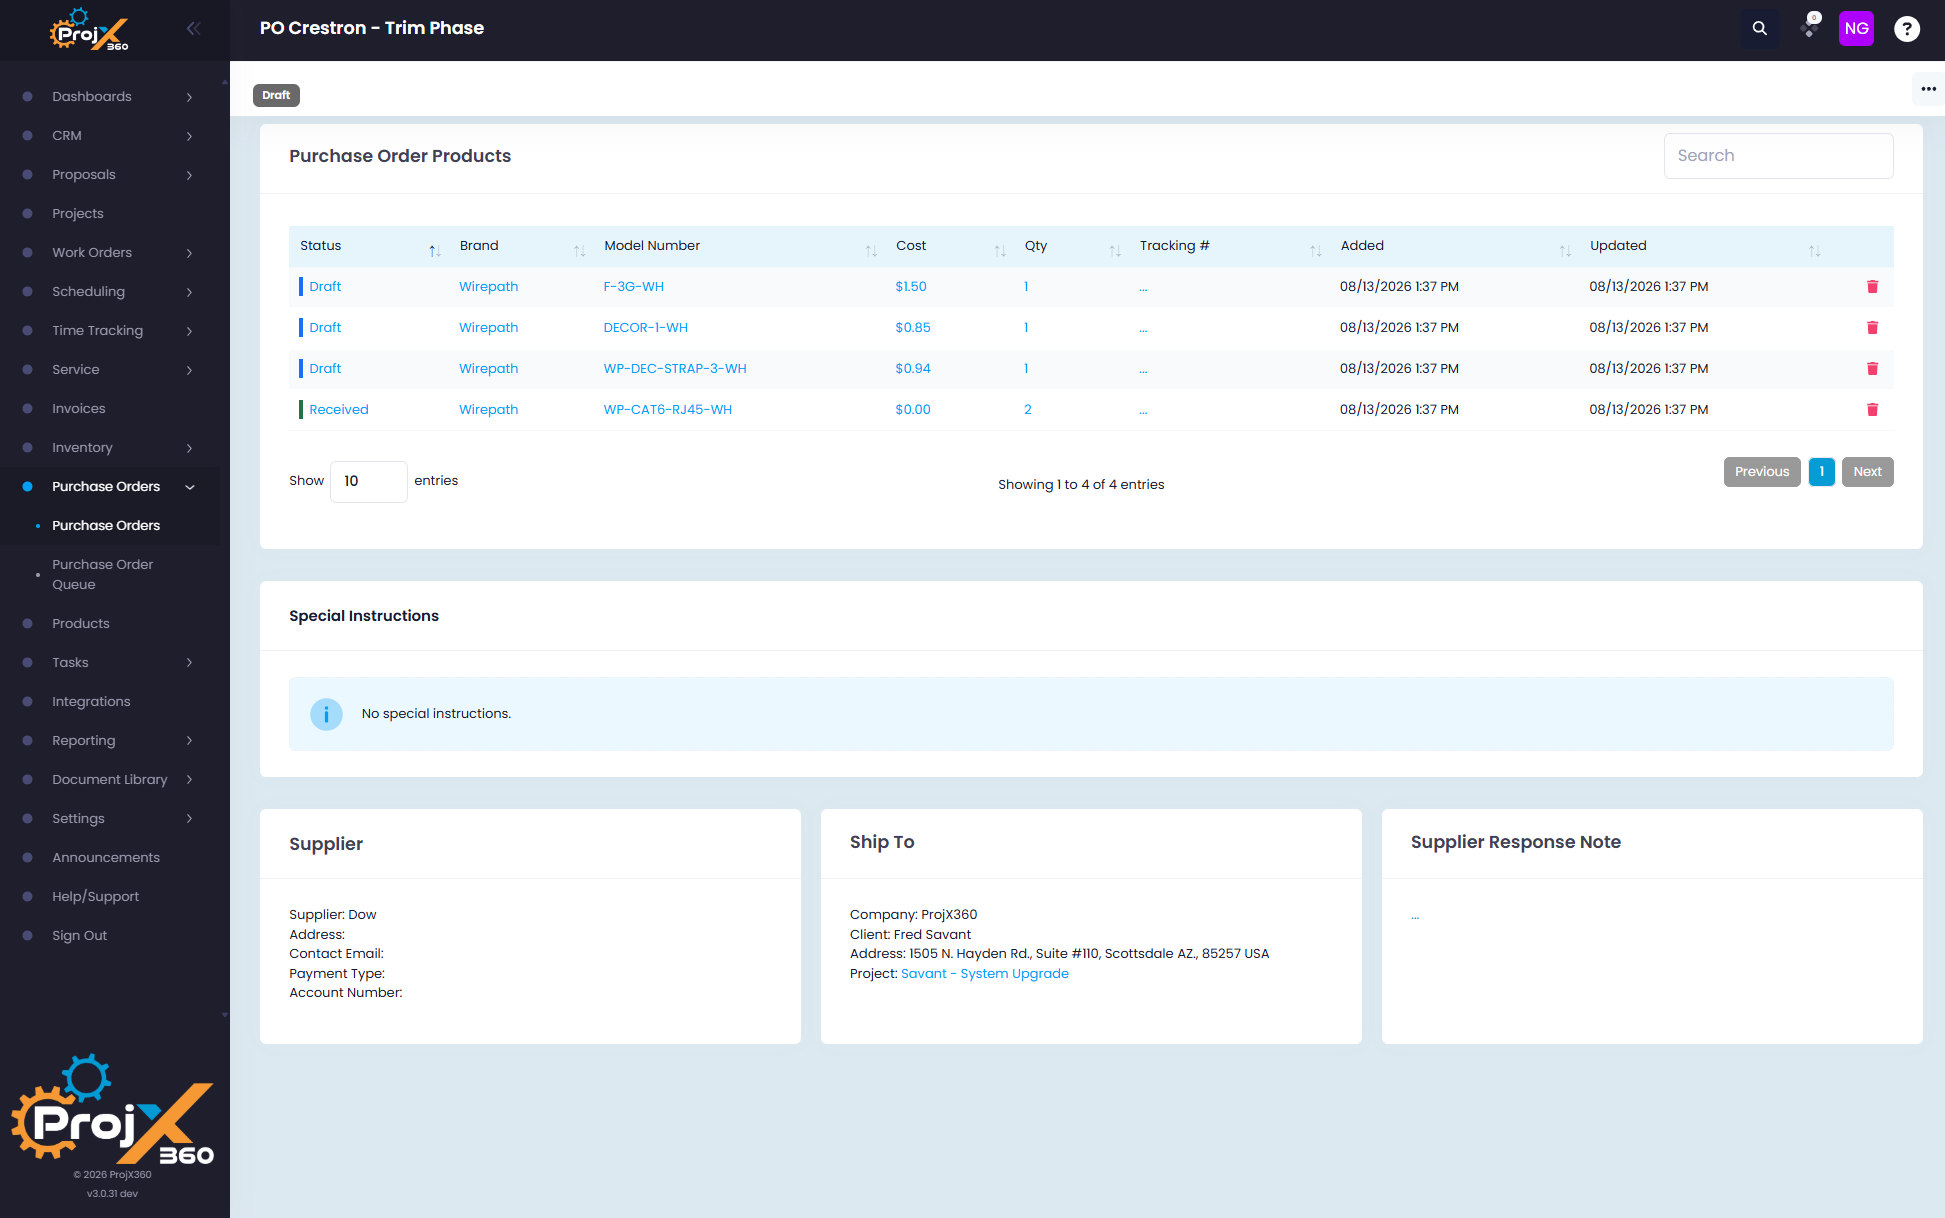1945x1218 pixels.
Task: Delete the WP-DEC-STRAP-3-WH product row
Action: [x=1872, y=369]
